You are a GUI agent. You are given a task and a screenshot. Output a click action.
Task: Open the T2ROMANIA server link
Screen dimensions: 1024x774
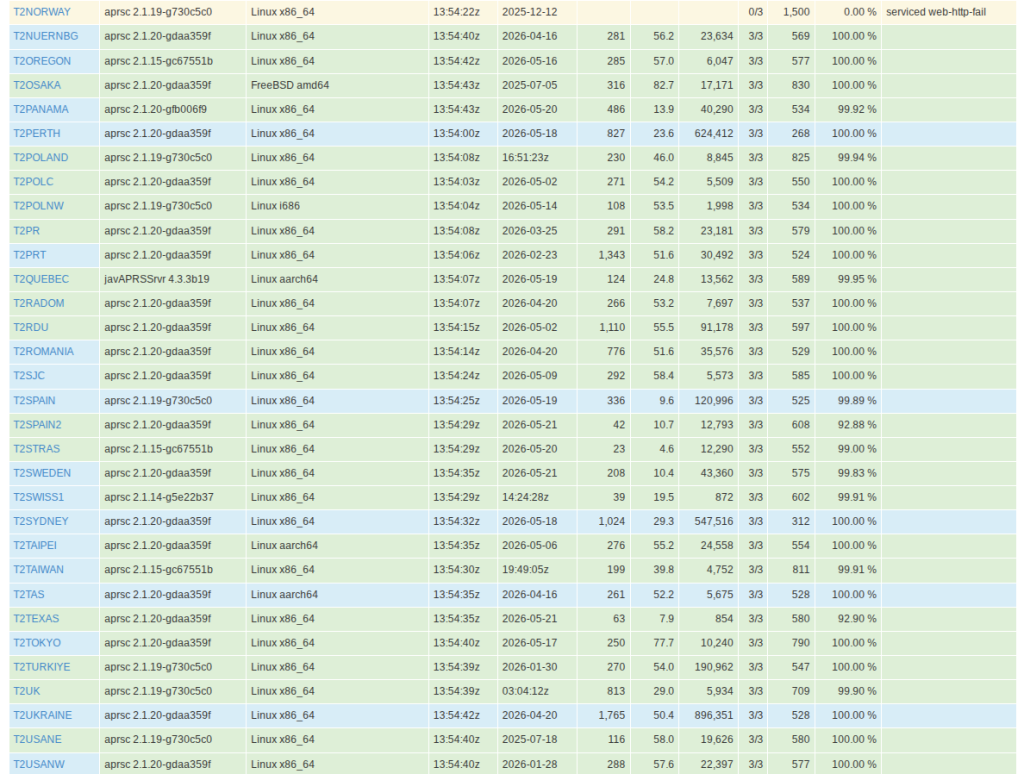(43, 351)
